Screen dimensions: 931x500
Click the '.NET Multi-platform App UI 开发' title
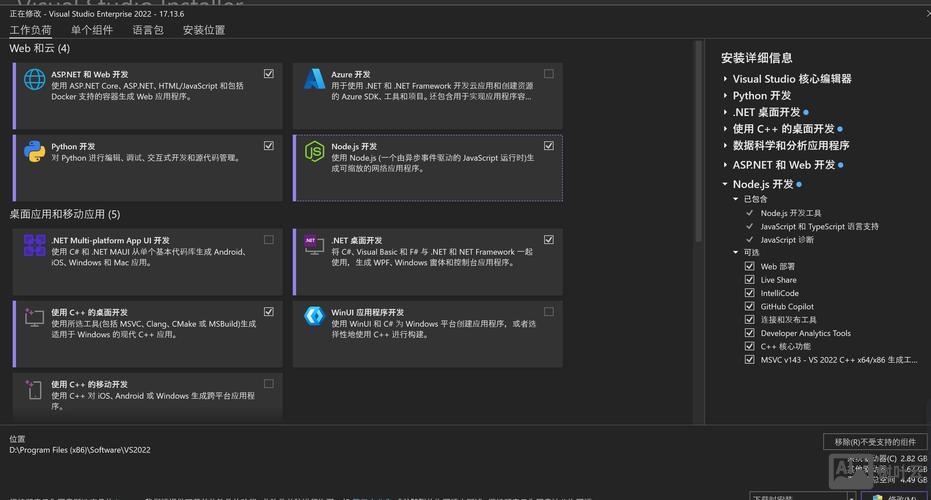tap(110, 240)
